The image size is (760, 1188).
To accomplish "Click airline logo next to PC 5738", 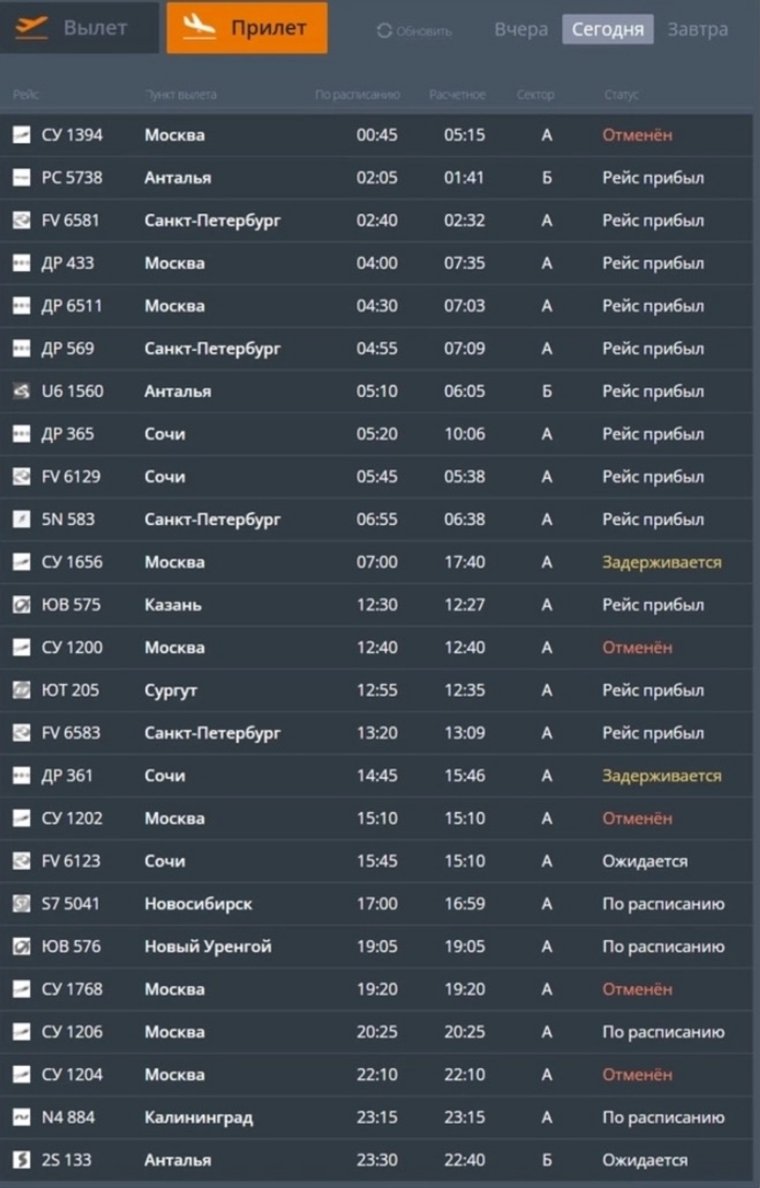I will click(21, 178).
